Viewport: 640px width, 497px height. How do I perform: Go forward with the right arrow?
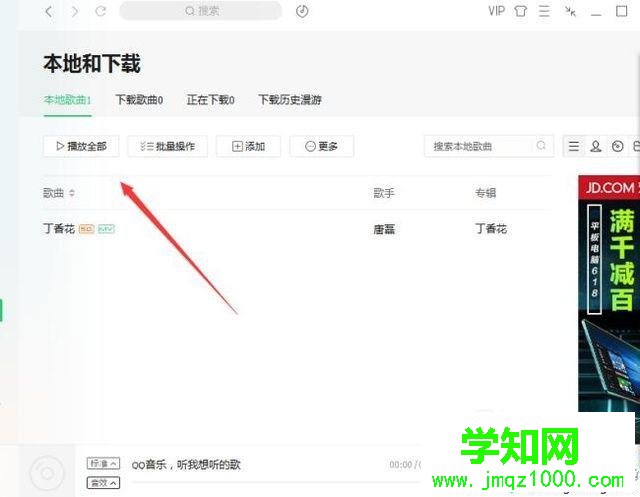75,11
